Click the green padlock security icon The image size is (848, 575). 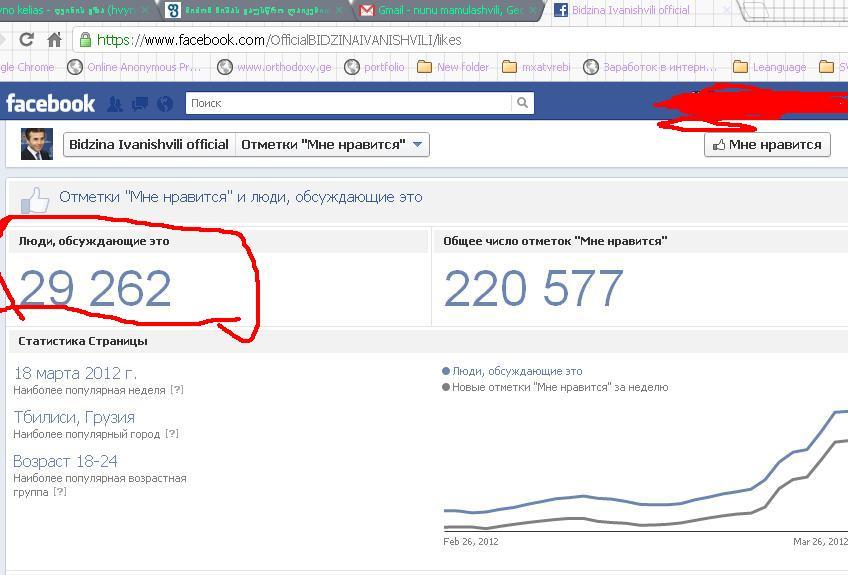(85, 39)
